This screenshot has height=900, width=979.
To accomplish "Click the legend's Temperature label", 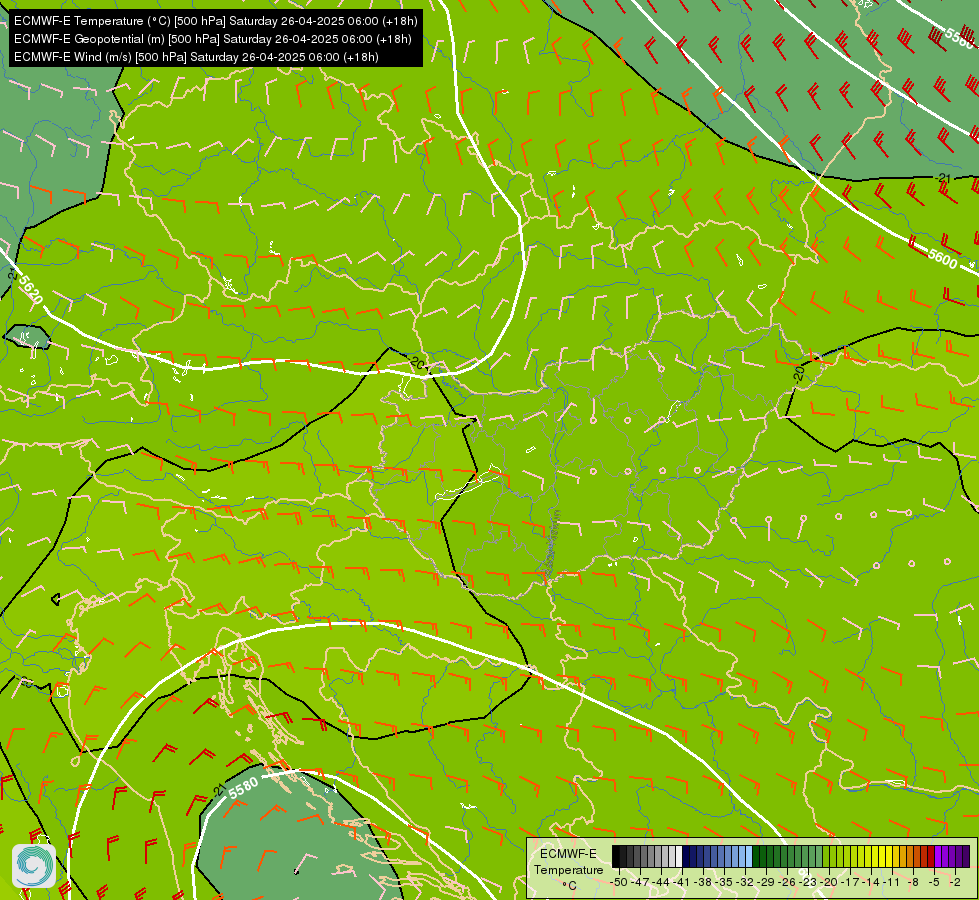I will [568, 870].
